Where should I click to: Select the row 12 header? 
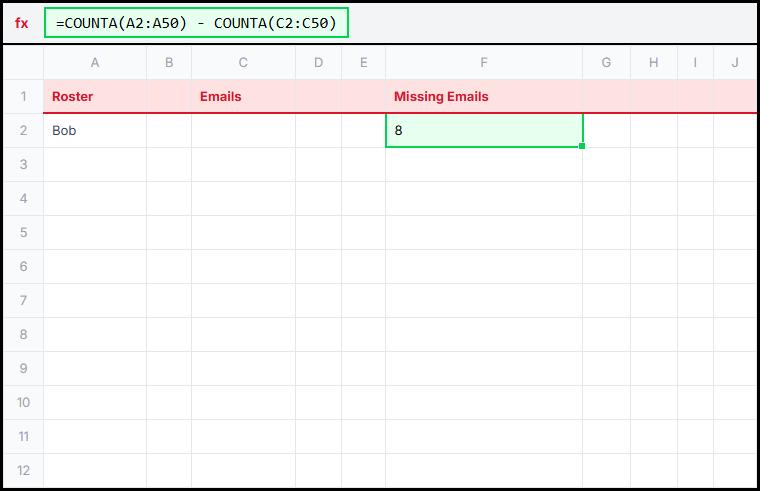(23, 470)
